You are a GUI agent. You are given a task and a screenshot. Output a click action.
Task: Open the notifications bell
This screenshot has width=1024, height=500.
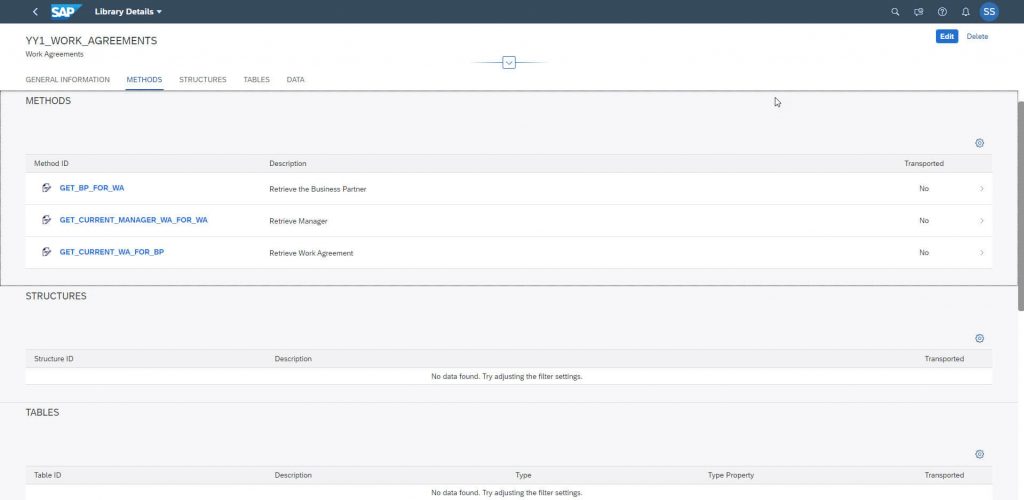click(x=966, y=12)
